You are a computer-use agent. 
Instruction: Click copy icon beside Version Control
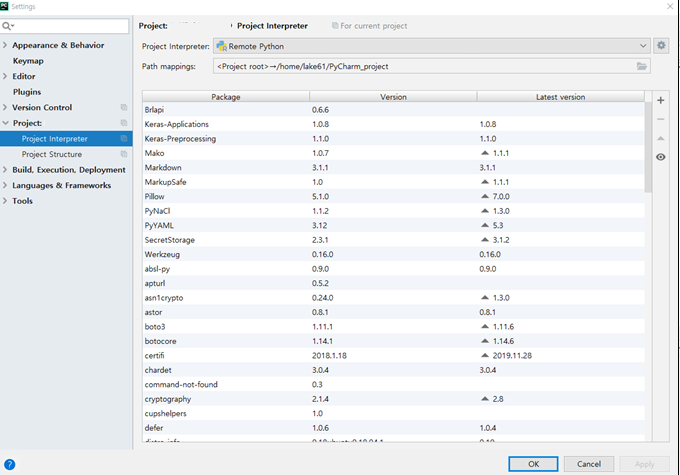tap(124, 107)
